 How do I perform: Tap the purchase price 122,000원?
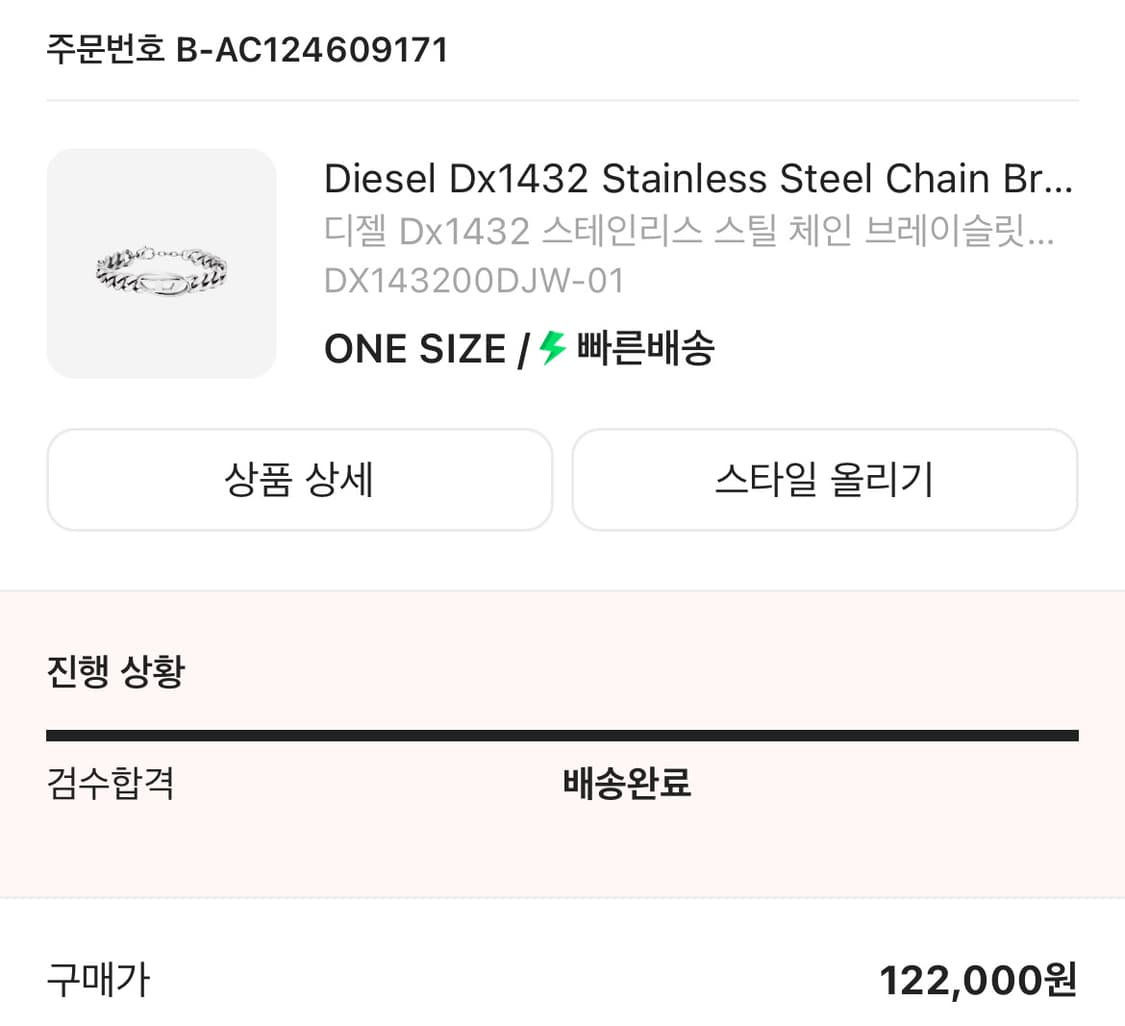(975, 980)
